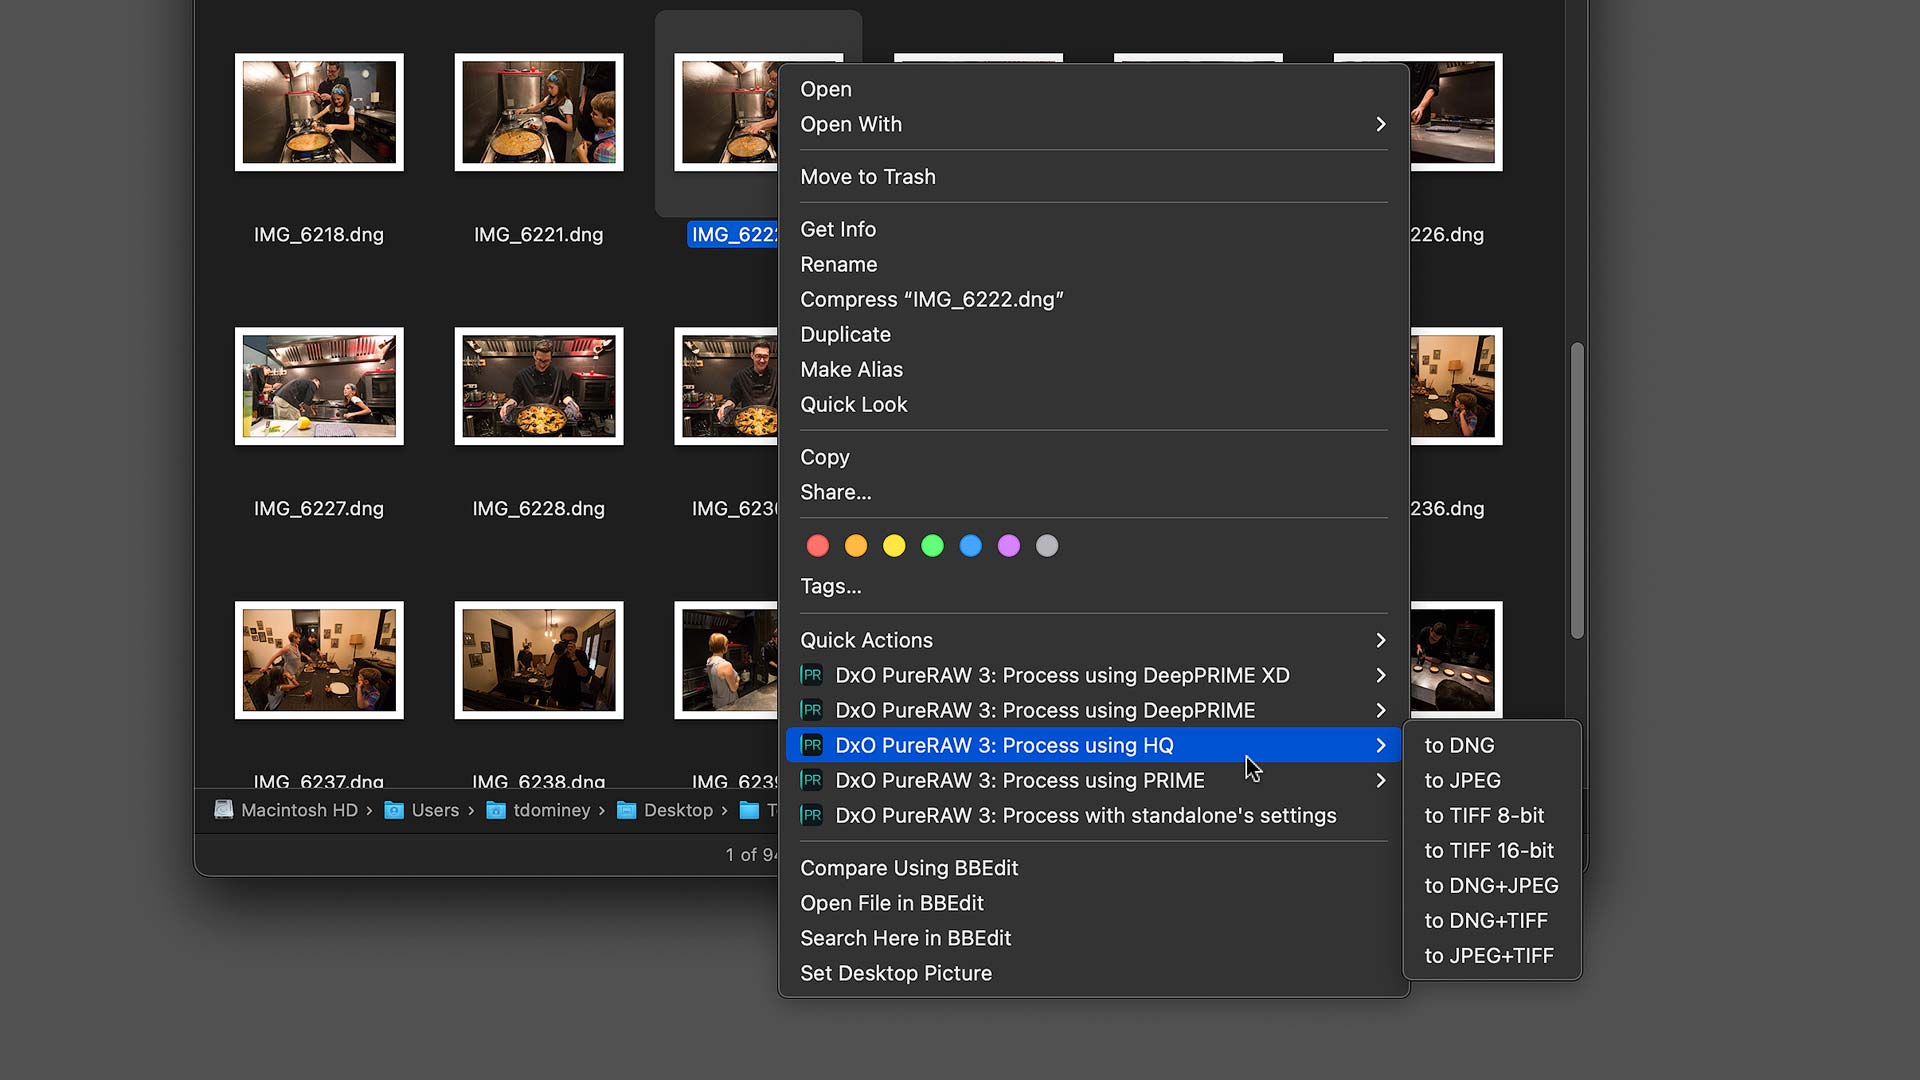Screen dimensions: 1920x1080
Task: Choose Get Info from the context menu
Action: 838,229
